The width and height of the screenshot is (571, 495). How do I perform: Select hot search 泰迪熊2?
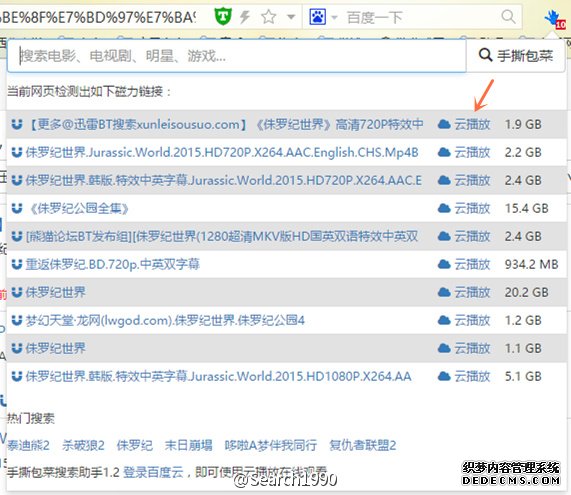click(x=28, y=445)
